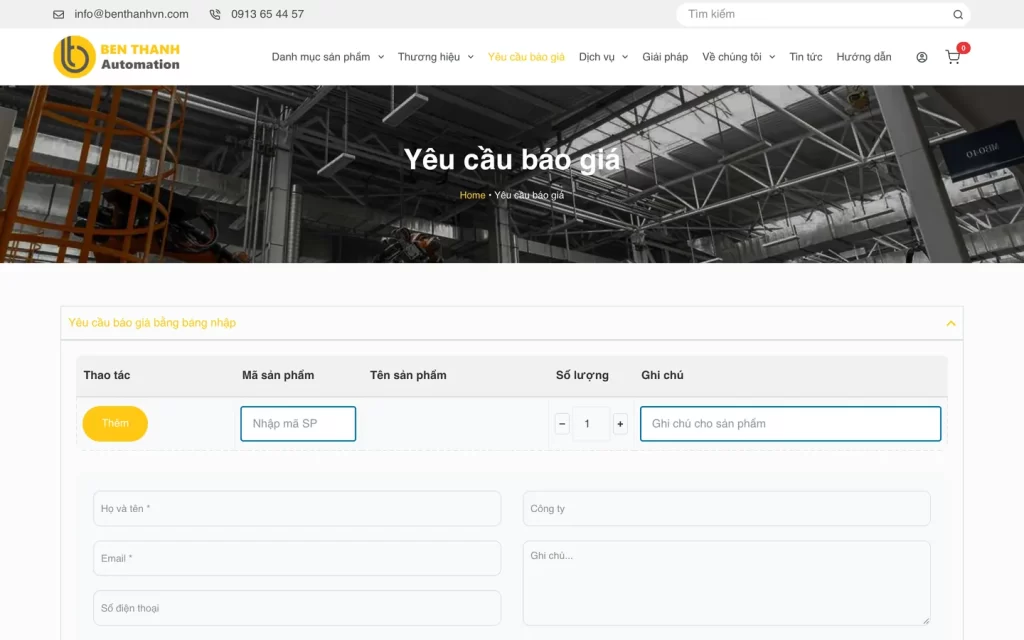Open the user account icon

coord(921,57)
